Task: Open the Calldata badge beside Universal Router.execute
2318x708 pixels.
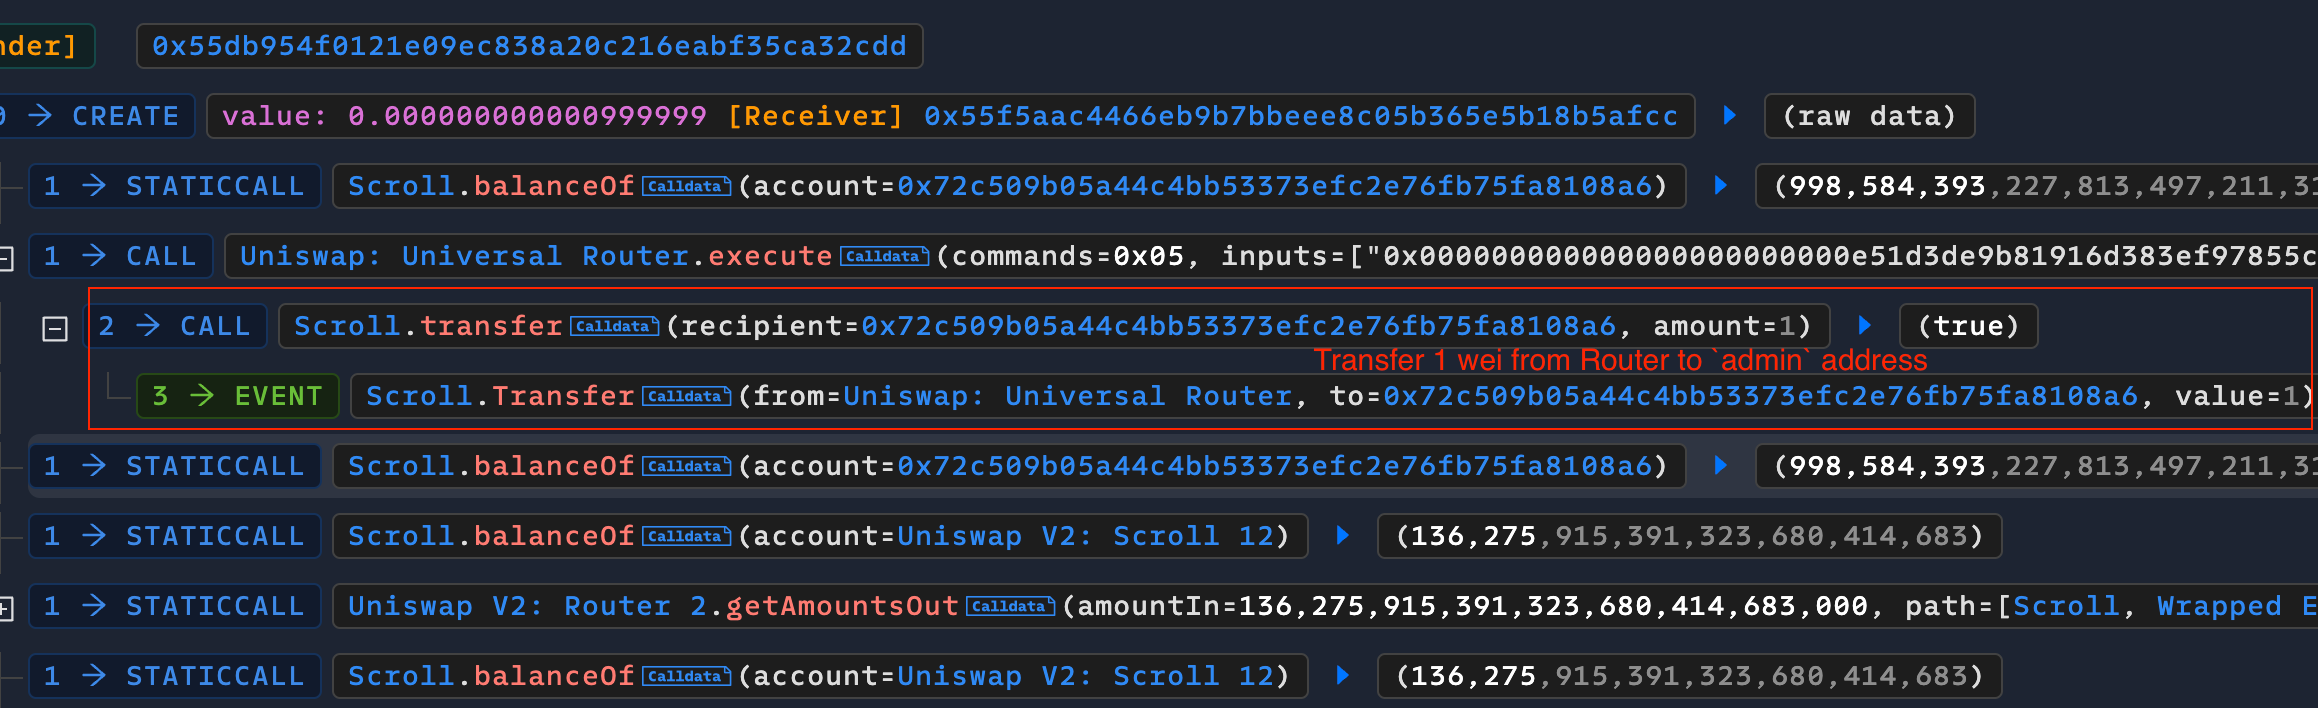Action: 884,257
